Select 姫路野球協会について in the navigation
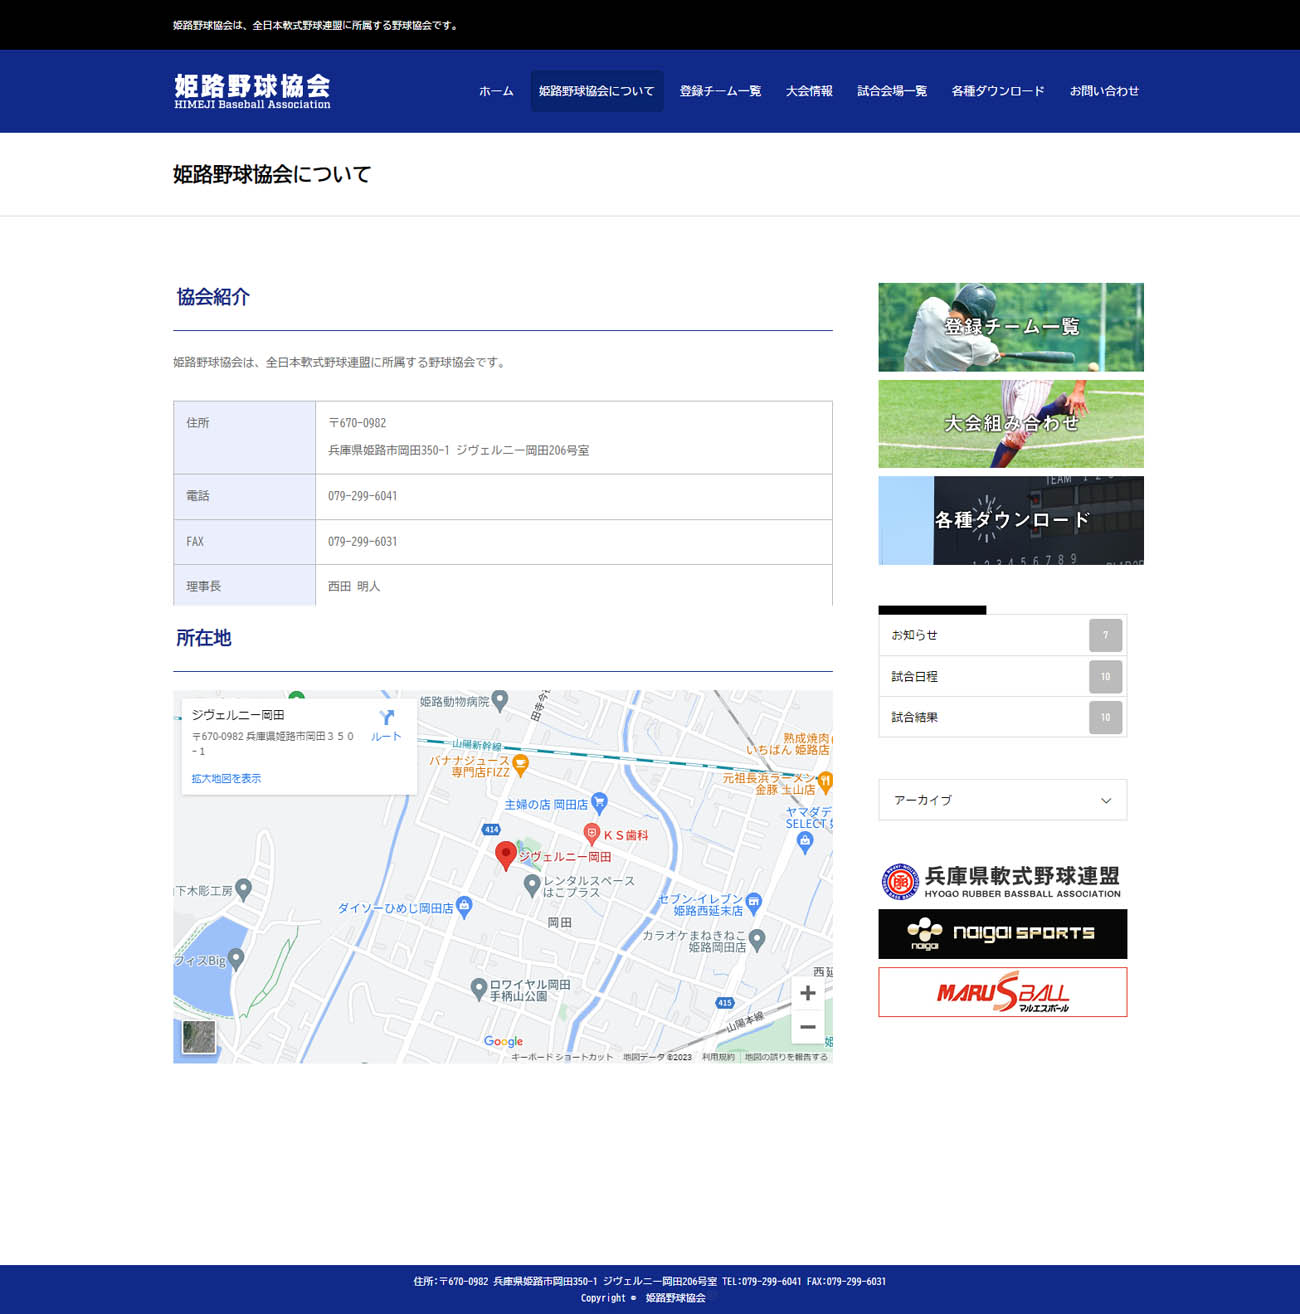This screenshot has width=1300, height=1314. click(596, 91)
